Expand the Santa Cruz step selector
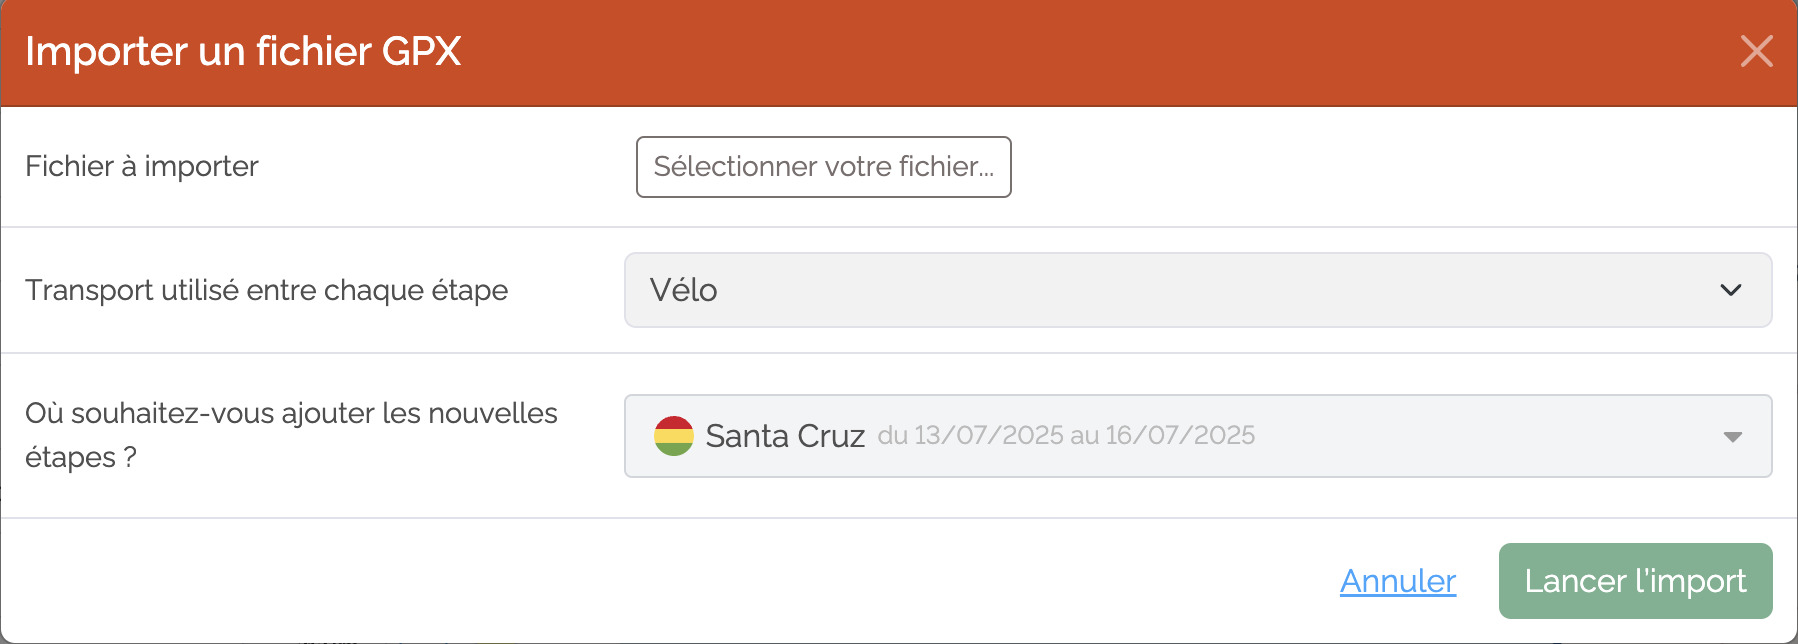1798x644 pixels. point(1198,436)
